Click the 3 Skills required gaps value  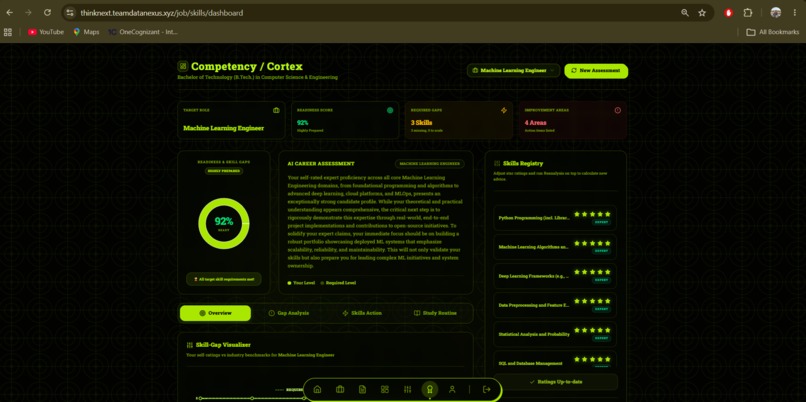pos(421,123)
